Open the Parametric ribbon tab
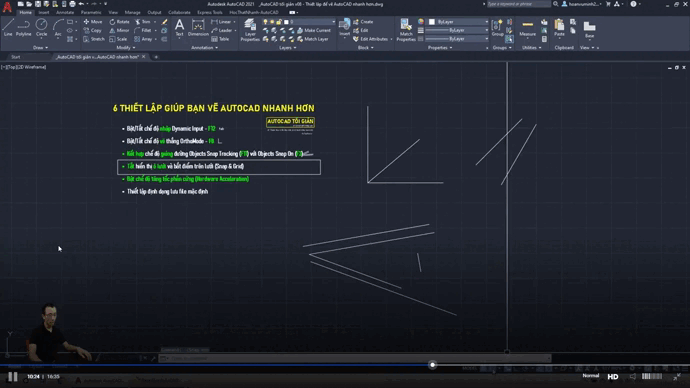 91,13
